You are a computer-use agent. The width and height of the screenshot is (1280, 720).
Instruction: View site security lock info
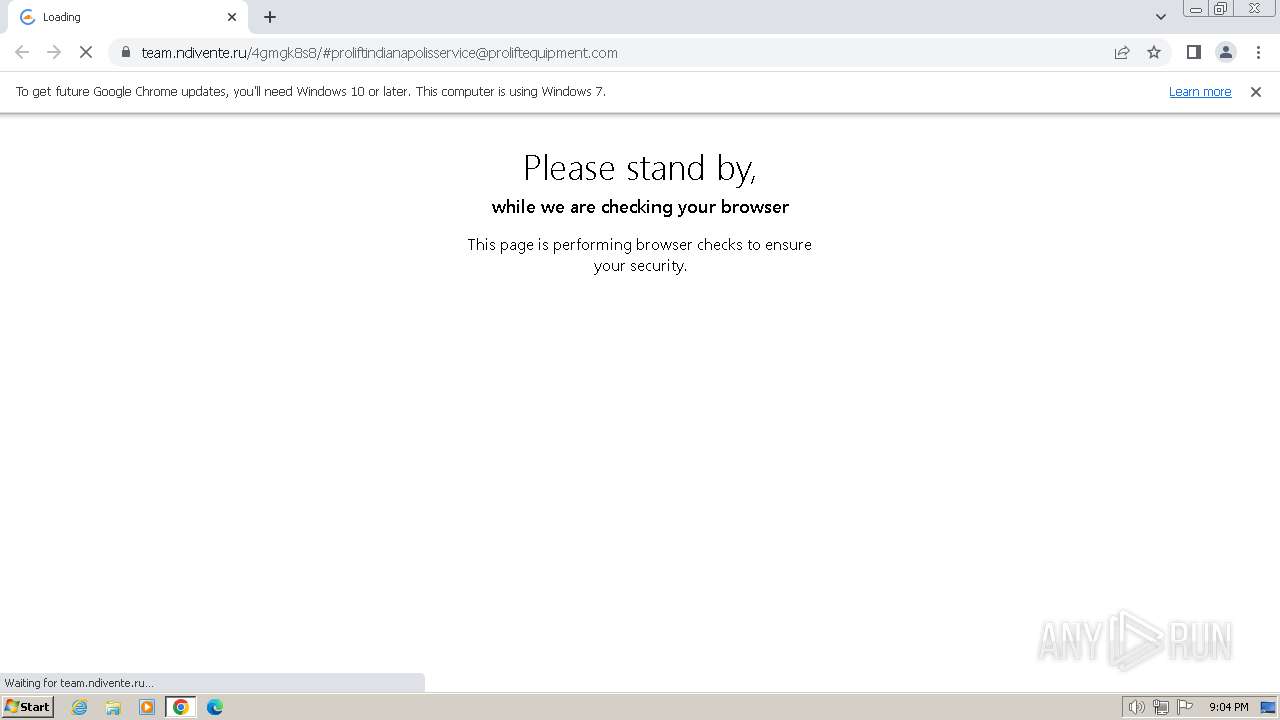(126, 52)
